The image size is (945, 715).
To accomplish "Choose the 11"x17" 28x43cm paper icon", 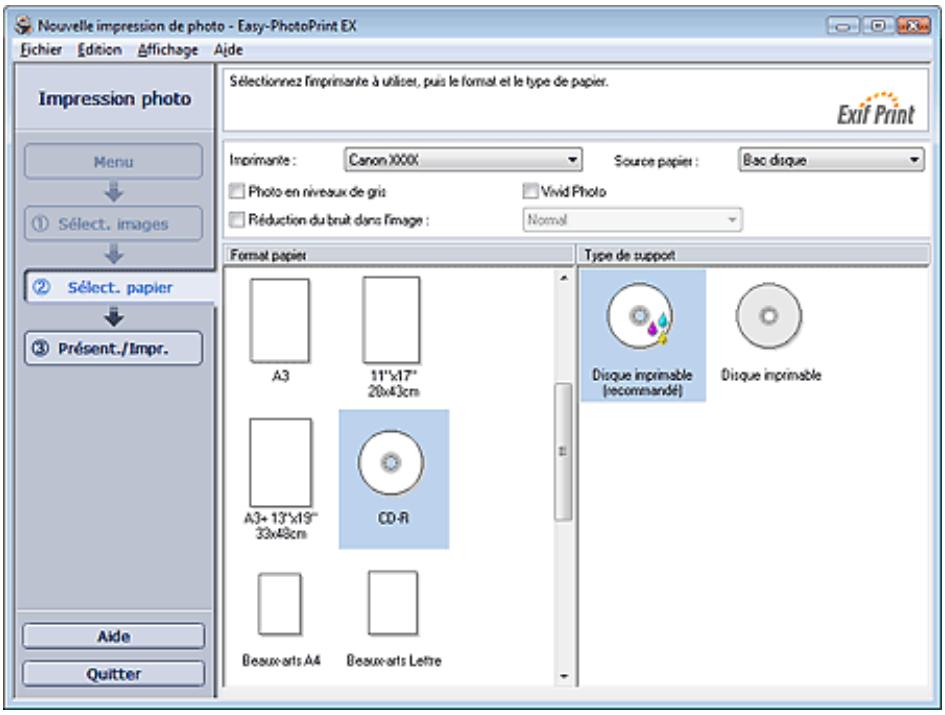I will [x=392, y=320].
